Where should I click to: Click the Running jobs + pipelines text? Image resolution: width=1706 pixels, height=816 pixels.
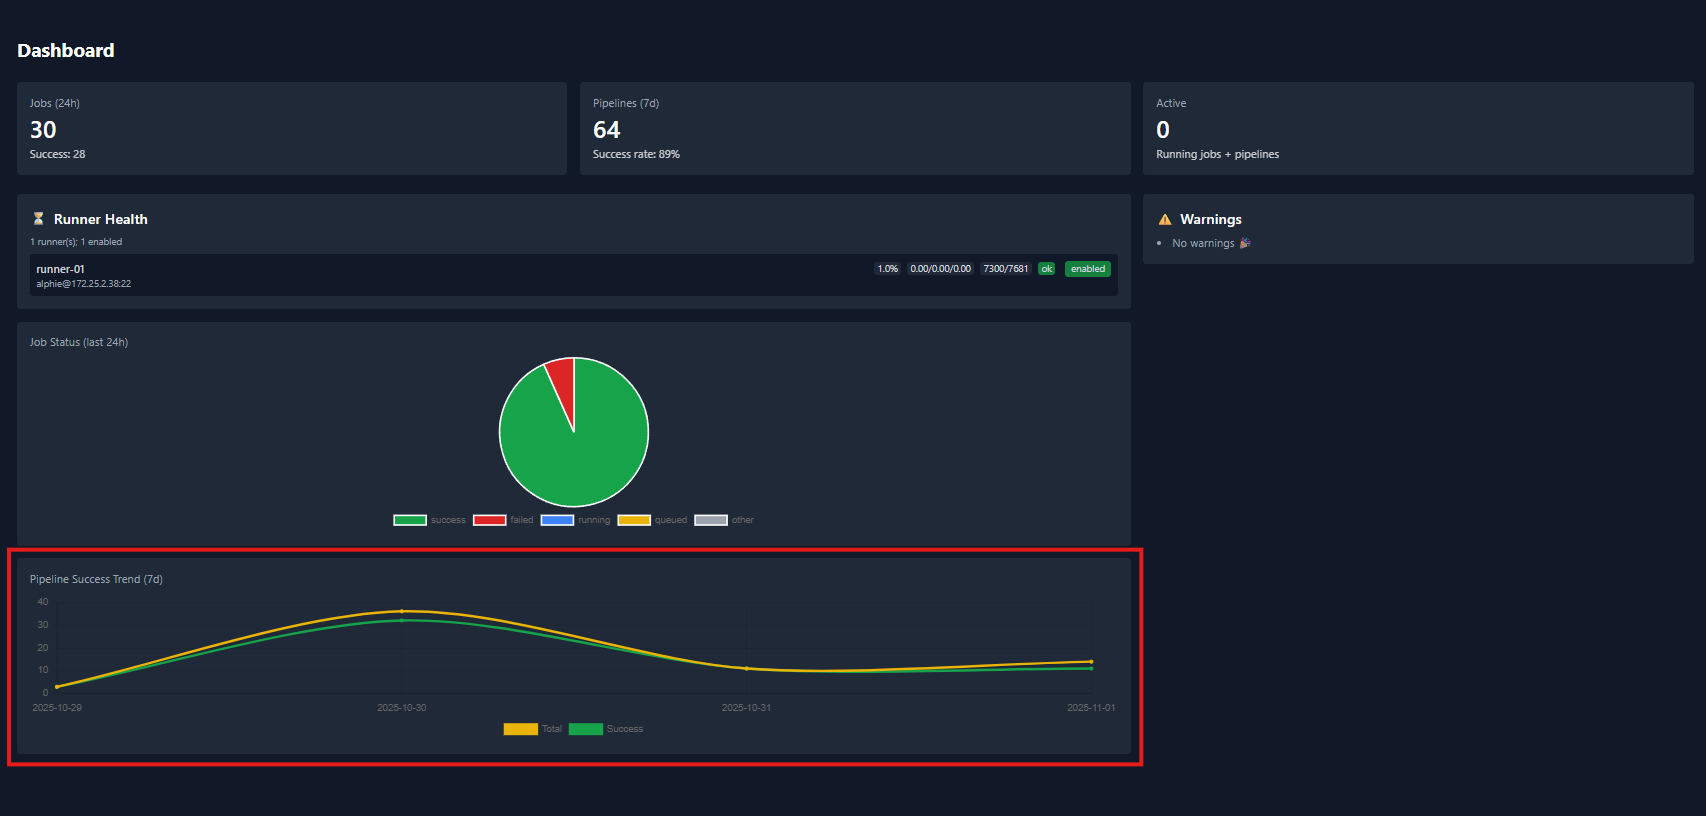click(x=1218, y=154)
